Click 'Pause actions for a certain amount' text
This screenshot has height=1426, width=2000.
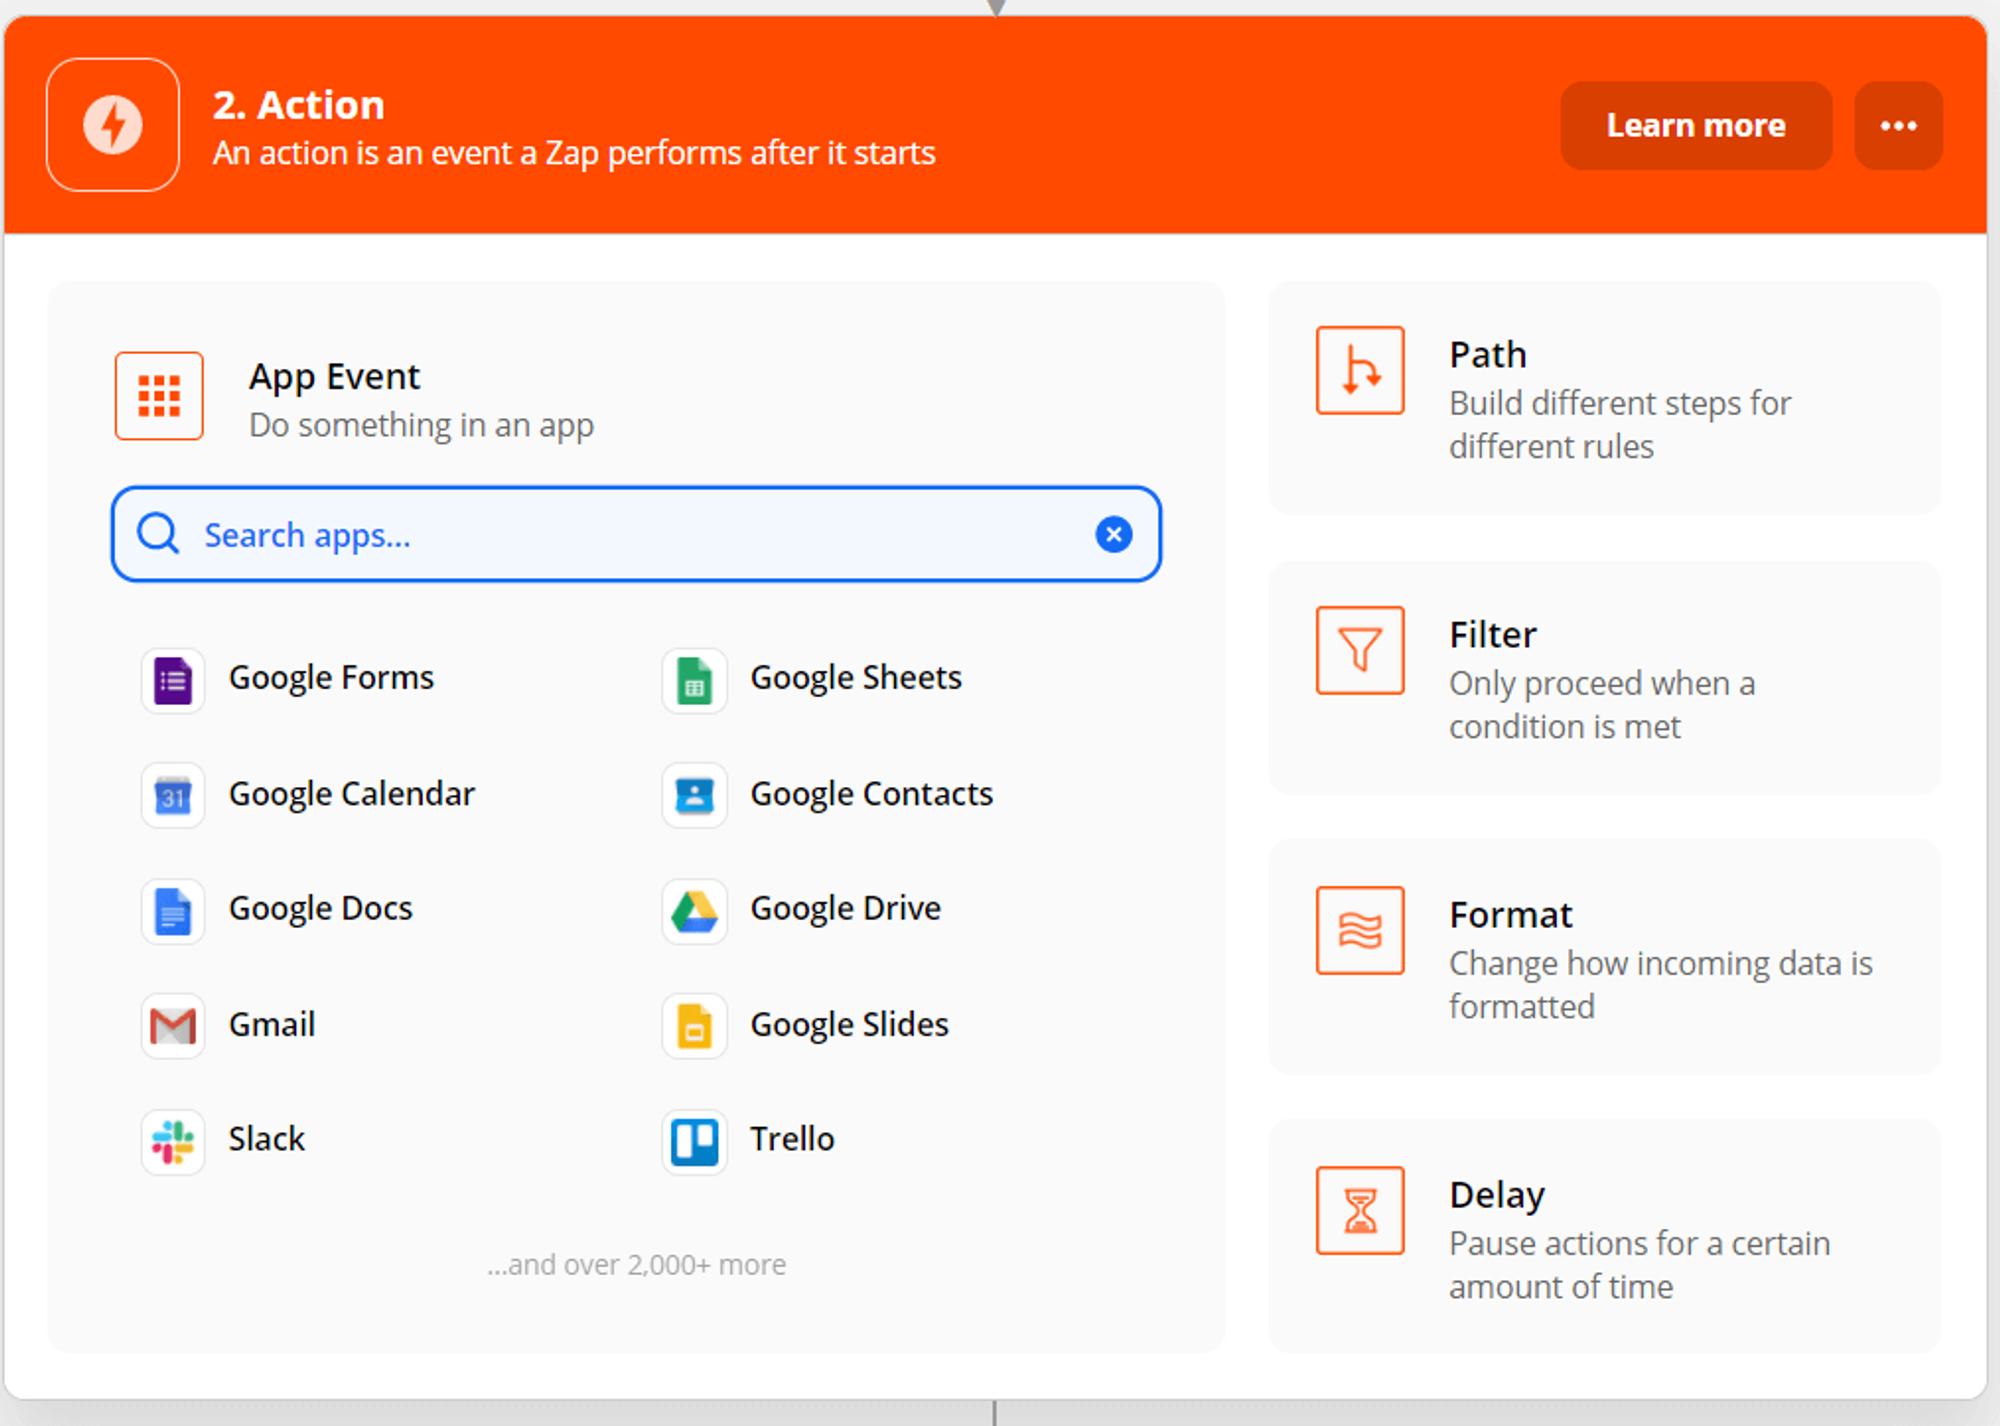pos(1640,1265)
